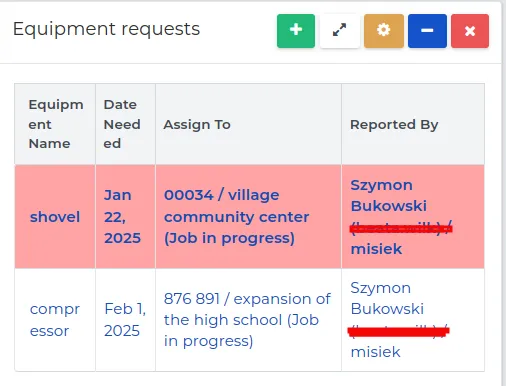Image resolution: width=506 pixels, height=386 pixels.
Task: Open 00034 village community center job
Action: [237, 217]
